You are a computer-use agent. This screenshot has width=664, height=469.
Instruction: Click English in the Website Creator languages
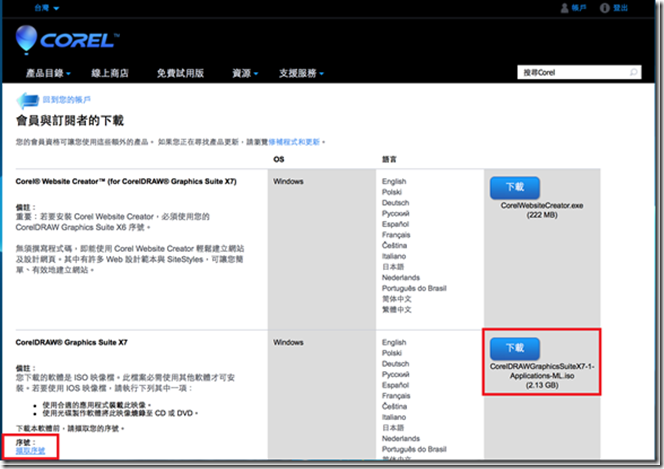[x=394, y=182]
